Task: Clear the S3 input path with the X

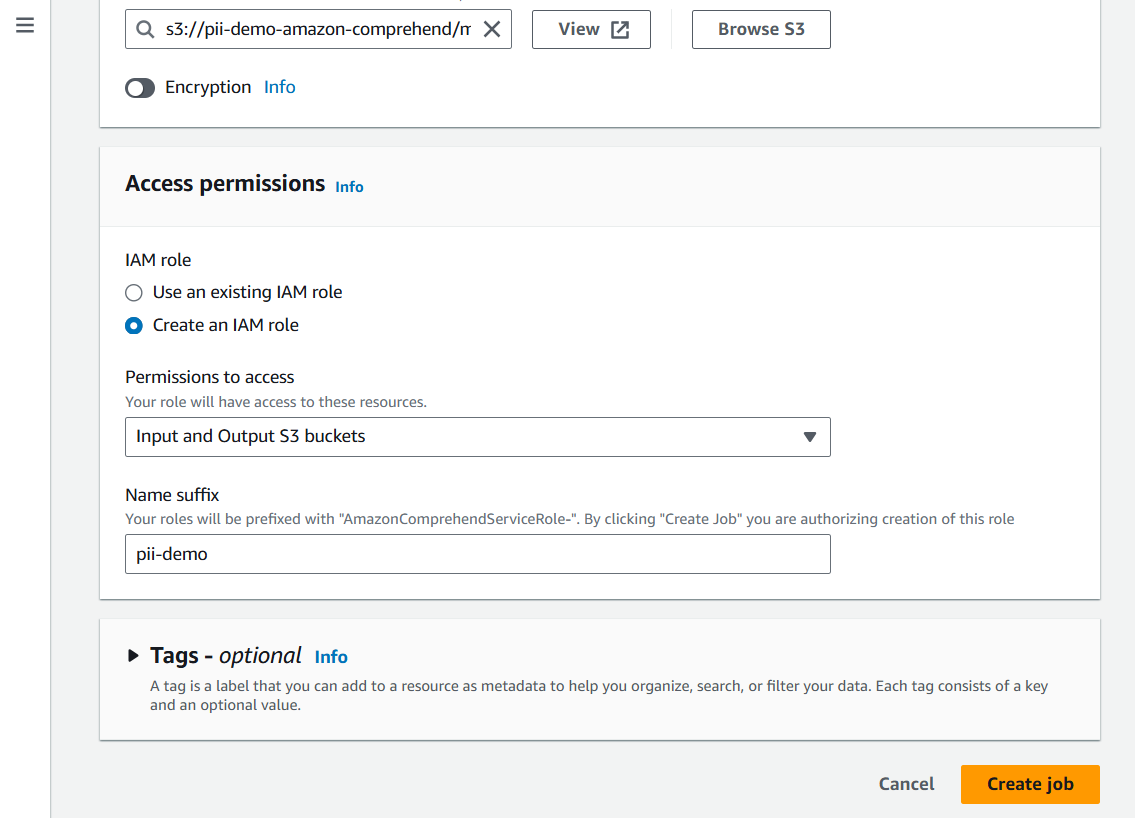Action: [x=491, y=29]
